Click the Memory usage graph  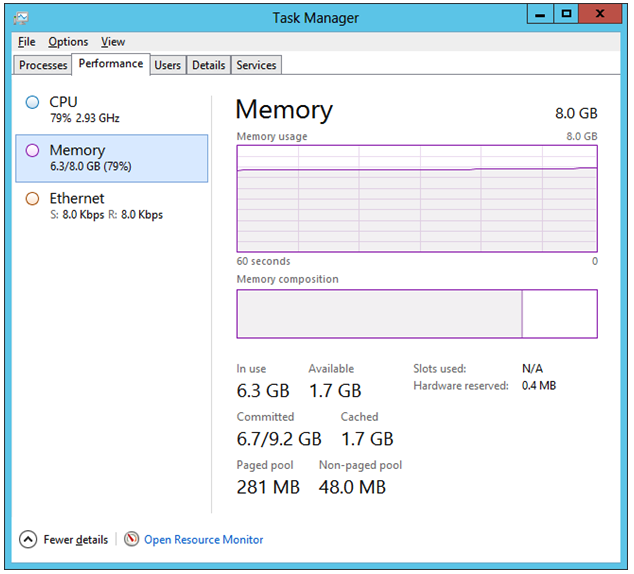coord(417,198)
